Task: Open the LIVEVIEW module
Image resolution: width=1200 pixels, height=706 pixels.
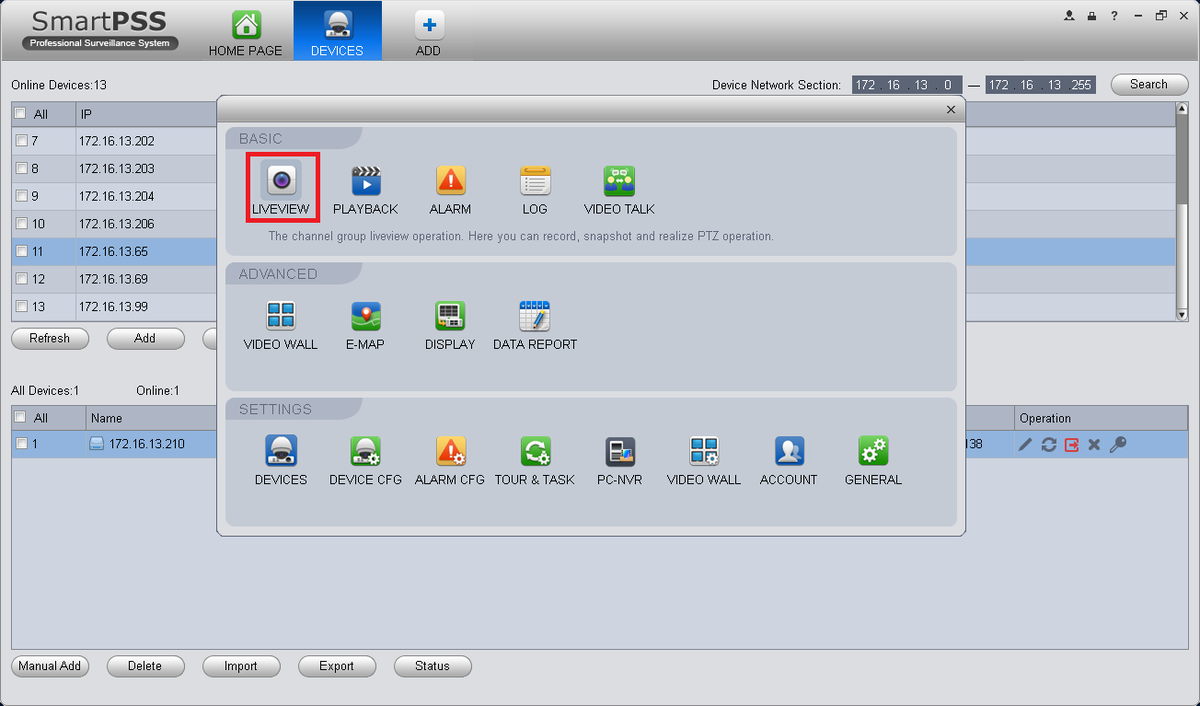Action: point(282,188)
